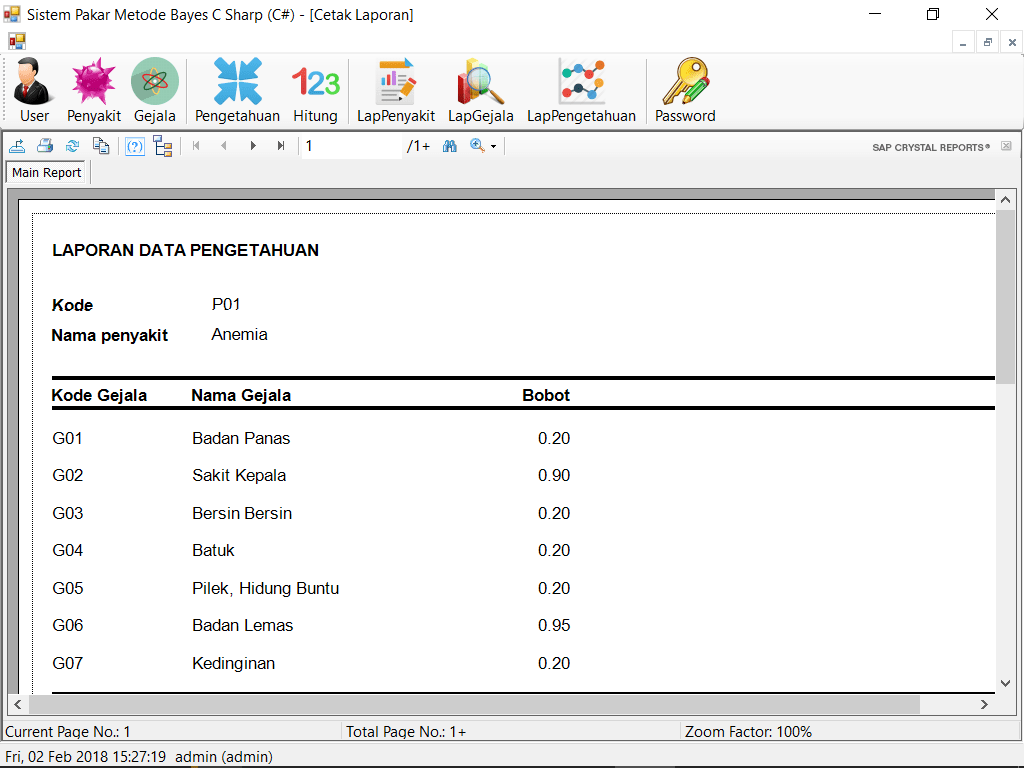
Task: Open the Pengetahuan module
Action: [x=237, y=91]
